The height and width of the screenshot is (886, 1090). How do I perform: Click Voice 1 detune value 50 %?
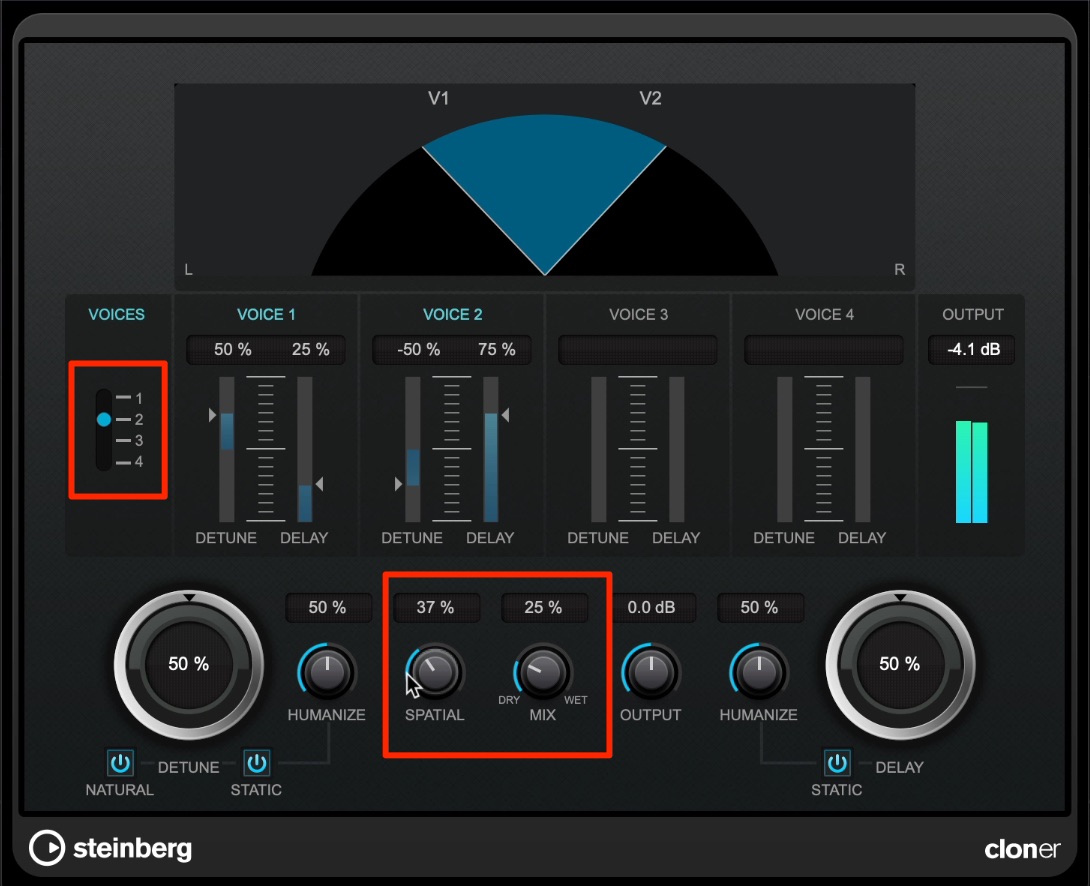(233, 350)
